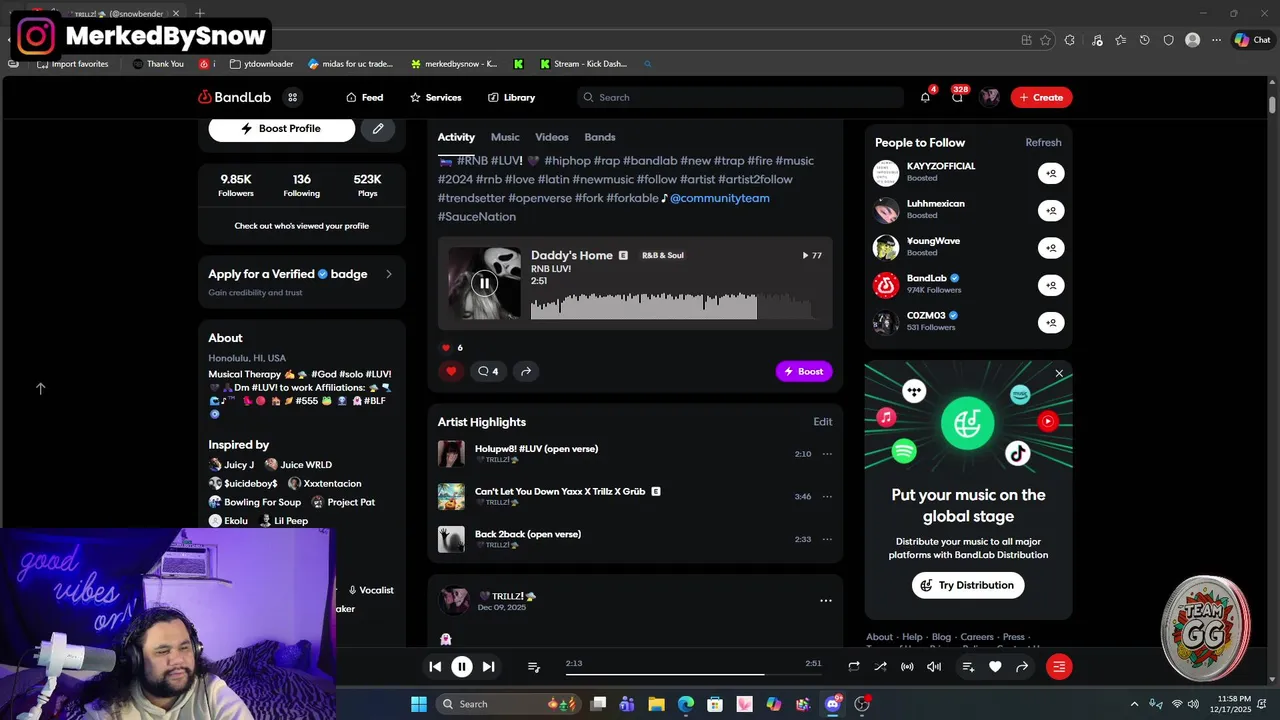
Task: Open the Juice WRLD inspired-by artist
Action: coord(298,465)
